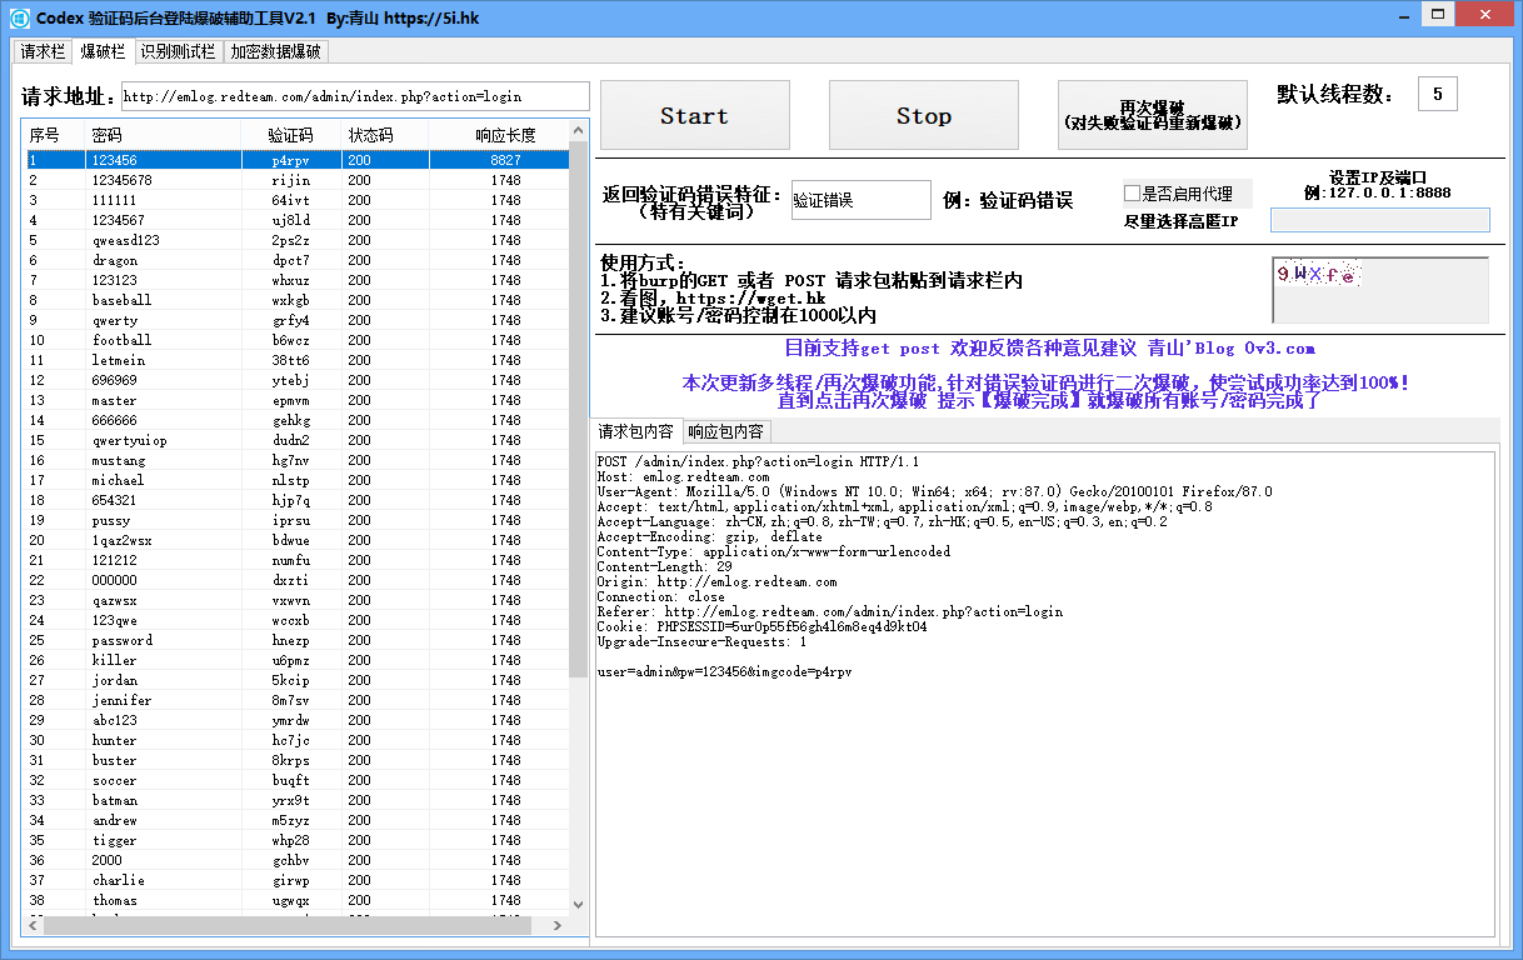Viewport: 1523px width, 960px height.
Task: Click the Stop button
Action: 924,115
